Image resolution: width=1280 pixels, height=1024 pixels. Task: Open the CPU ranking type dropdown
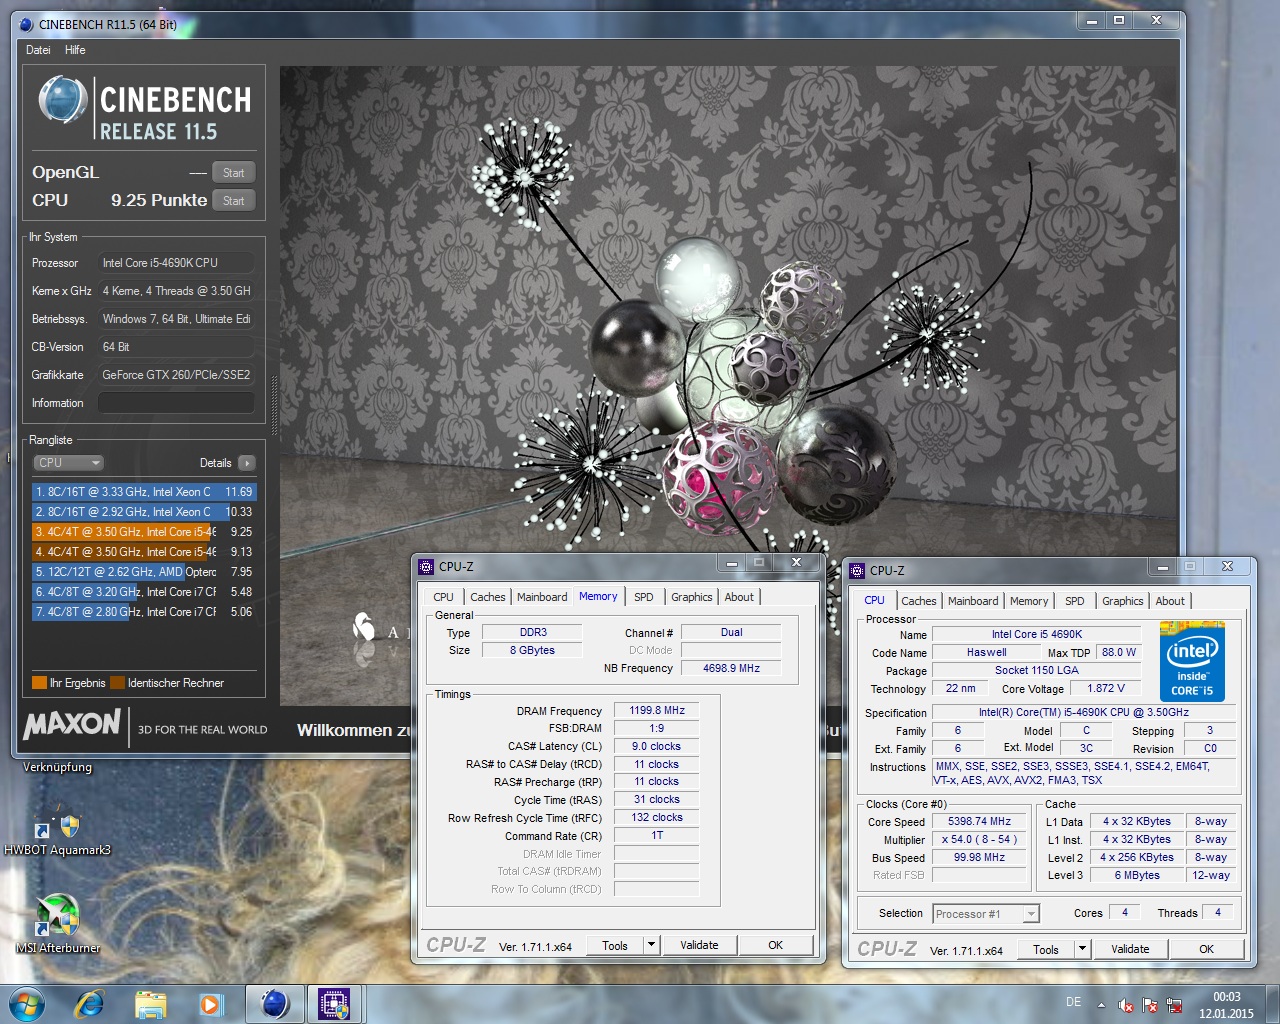tap(68, 463)
